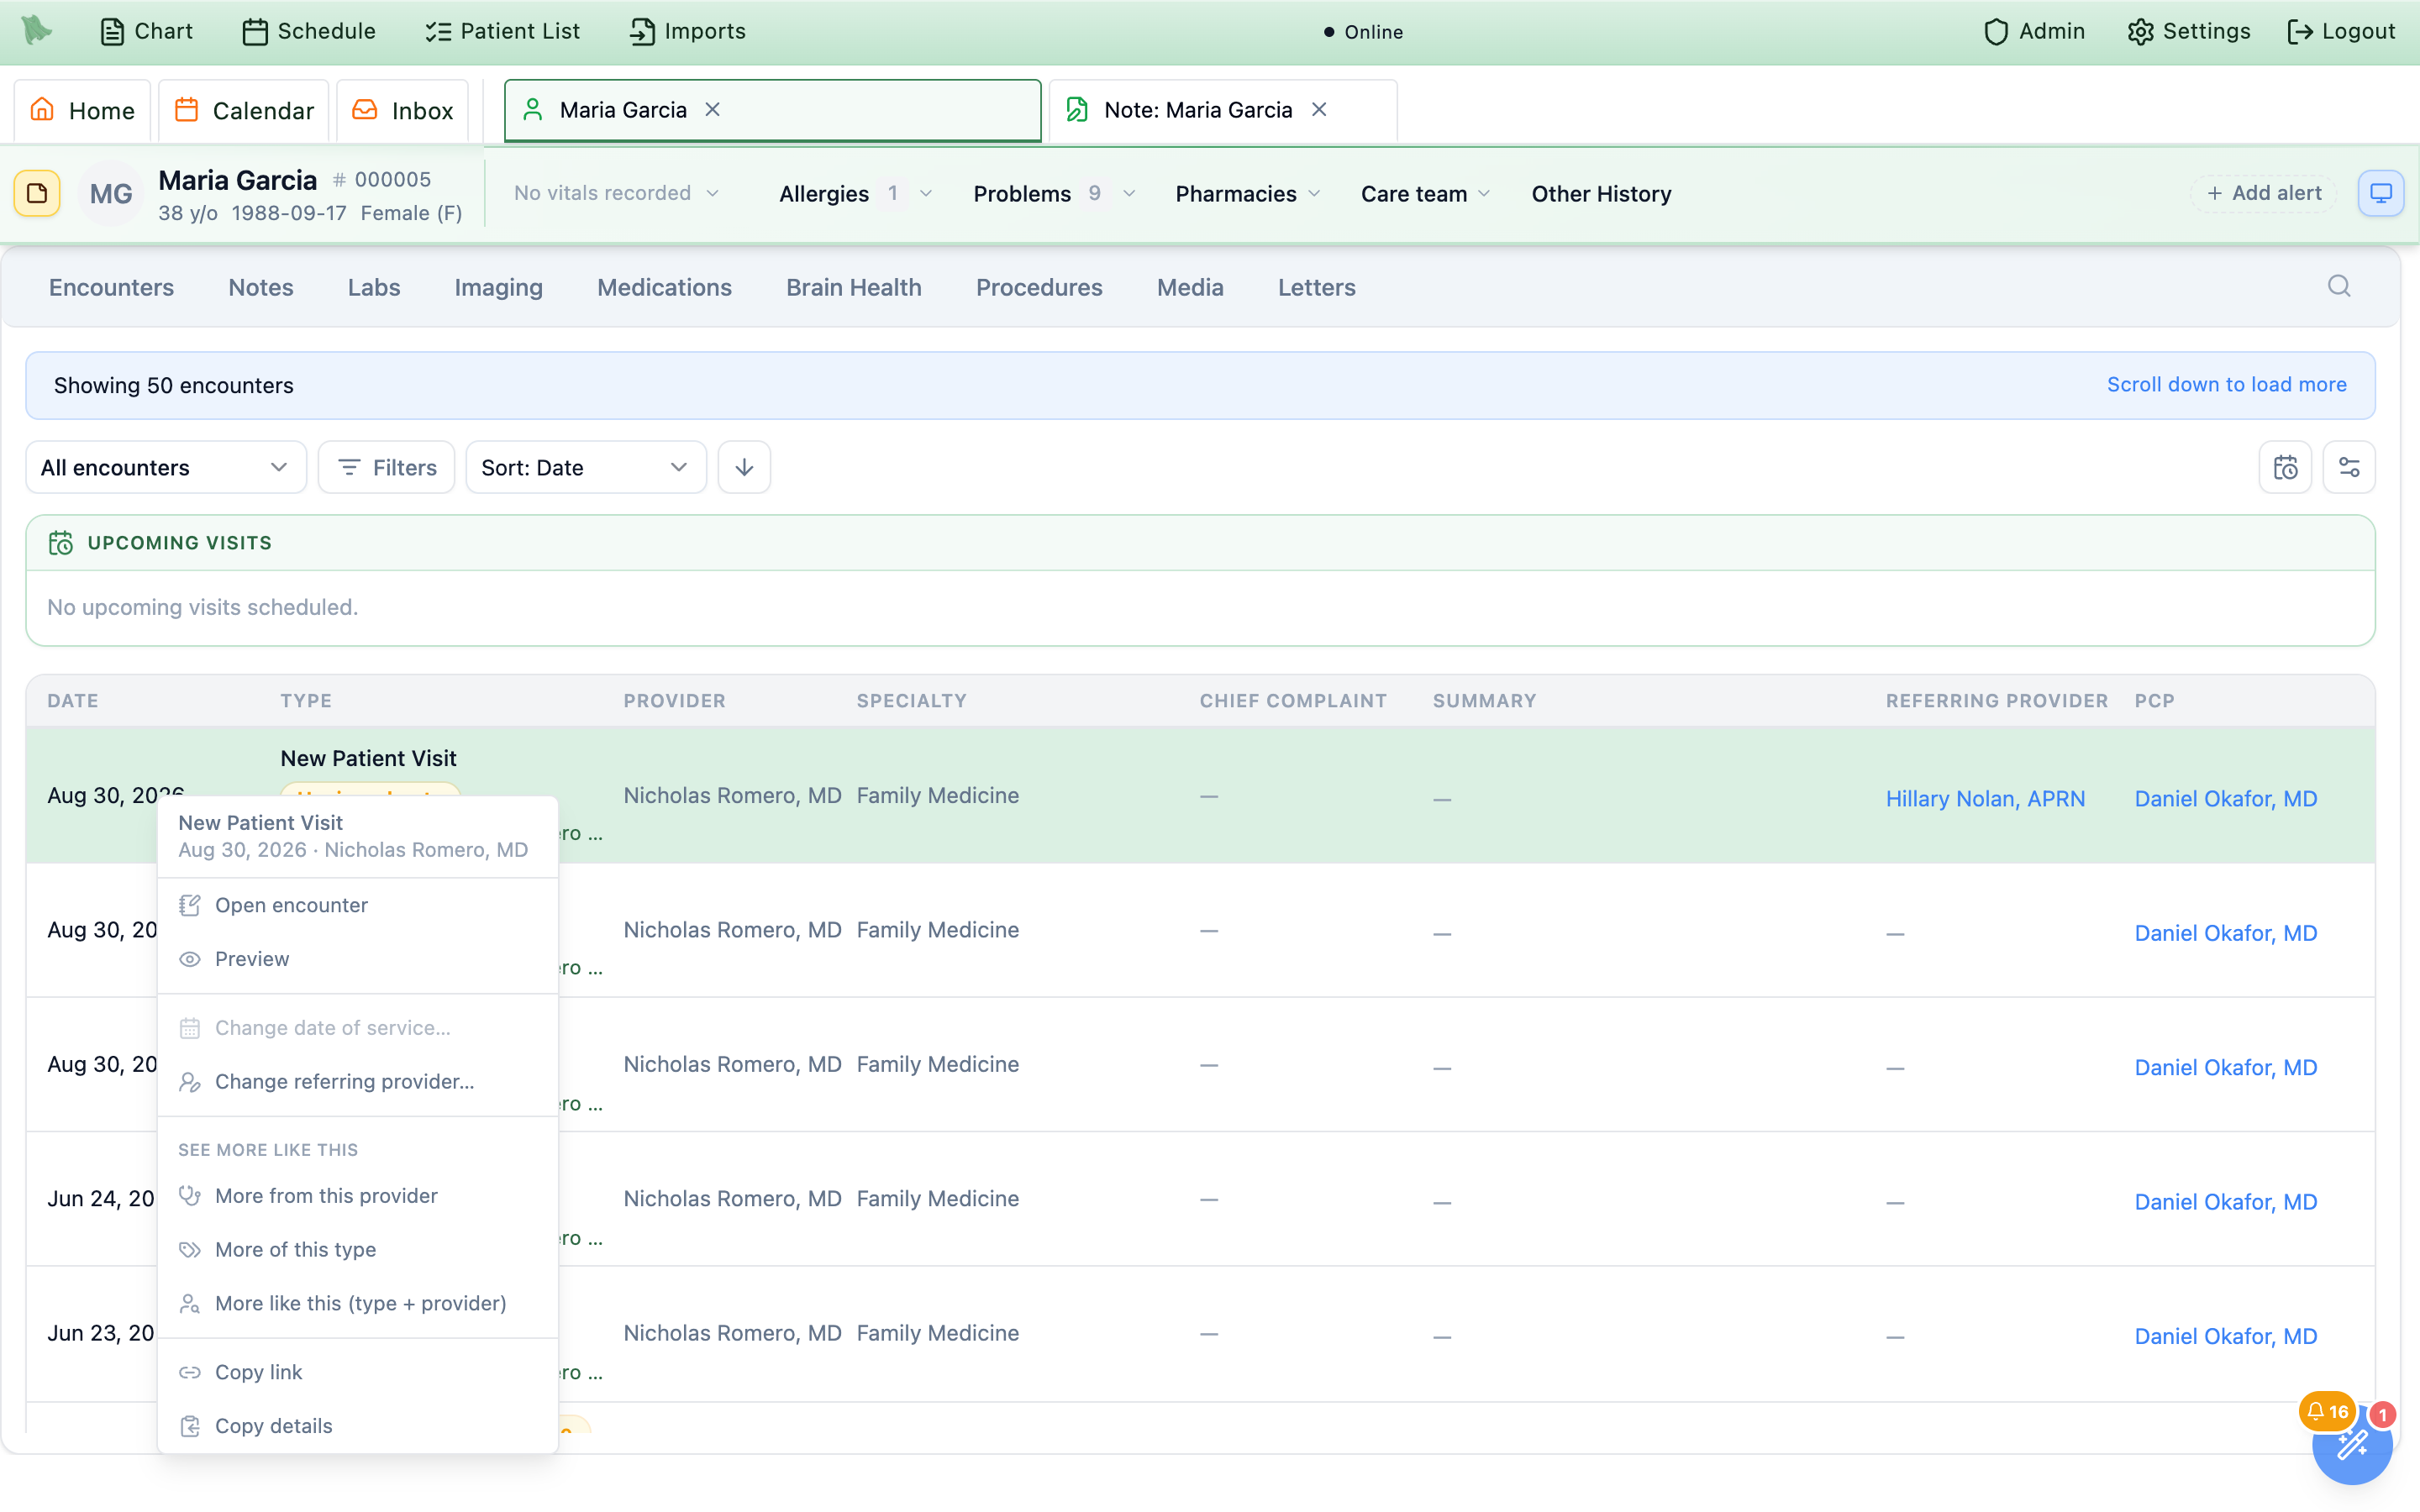Click Scroll down to load more link
The width and height of the screenshot is (2420, 1512).
[2226, 385]
